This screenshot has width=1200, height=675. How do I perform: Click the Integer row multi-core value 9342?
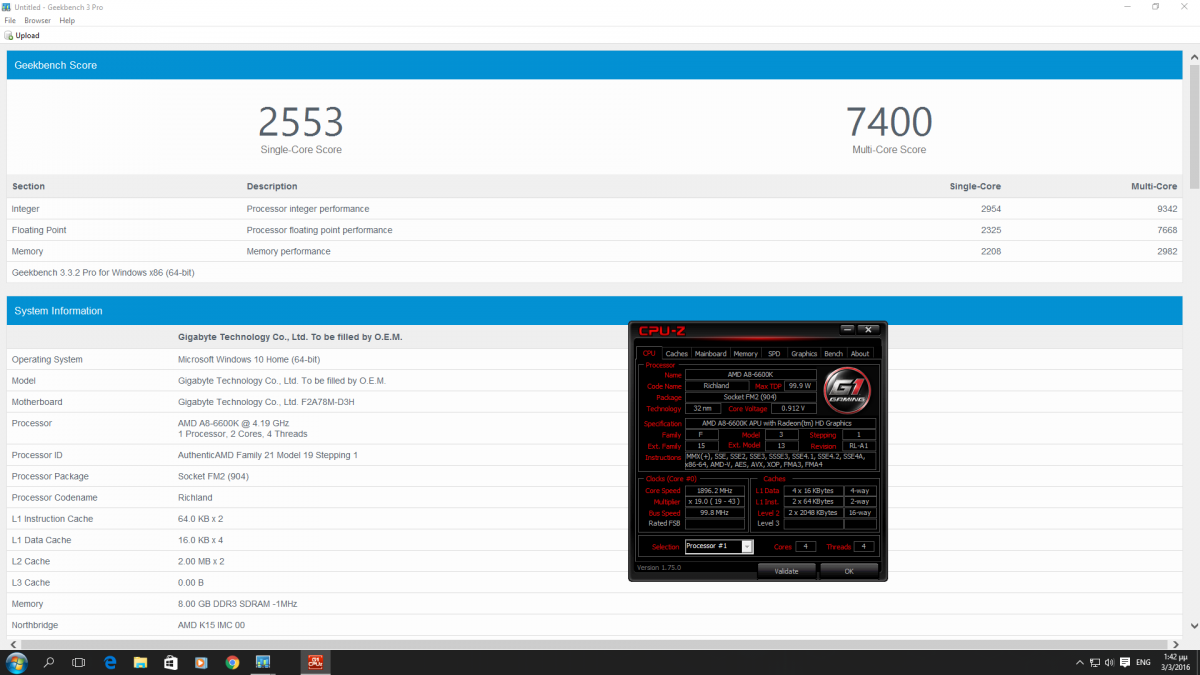point(1166,209)
